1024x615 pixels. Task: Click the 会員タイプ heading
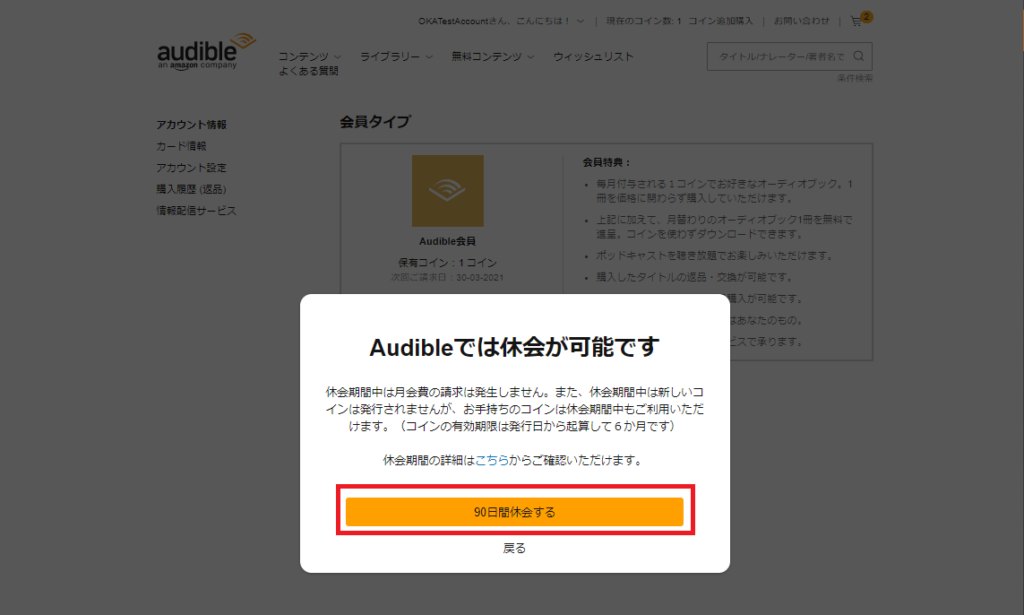click(375, 122)
